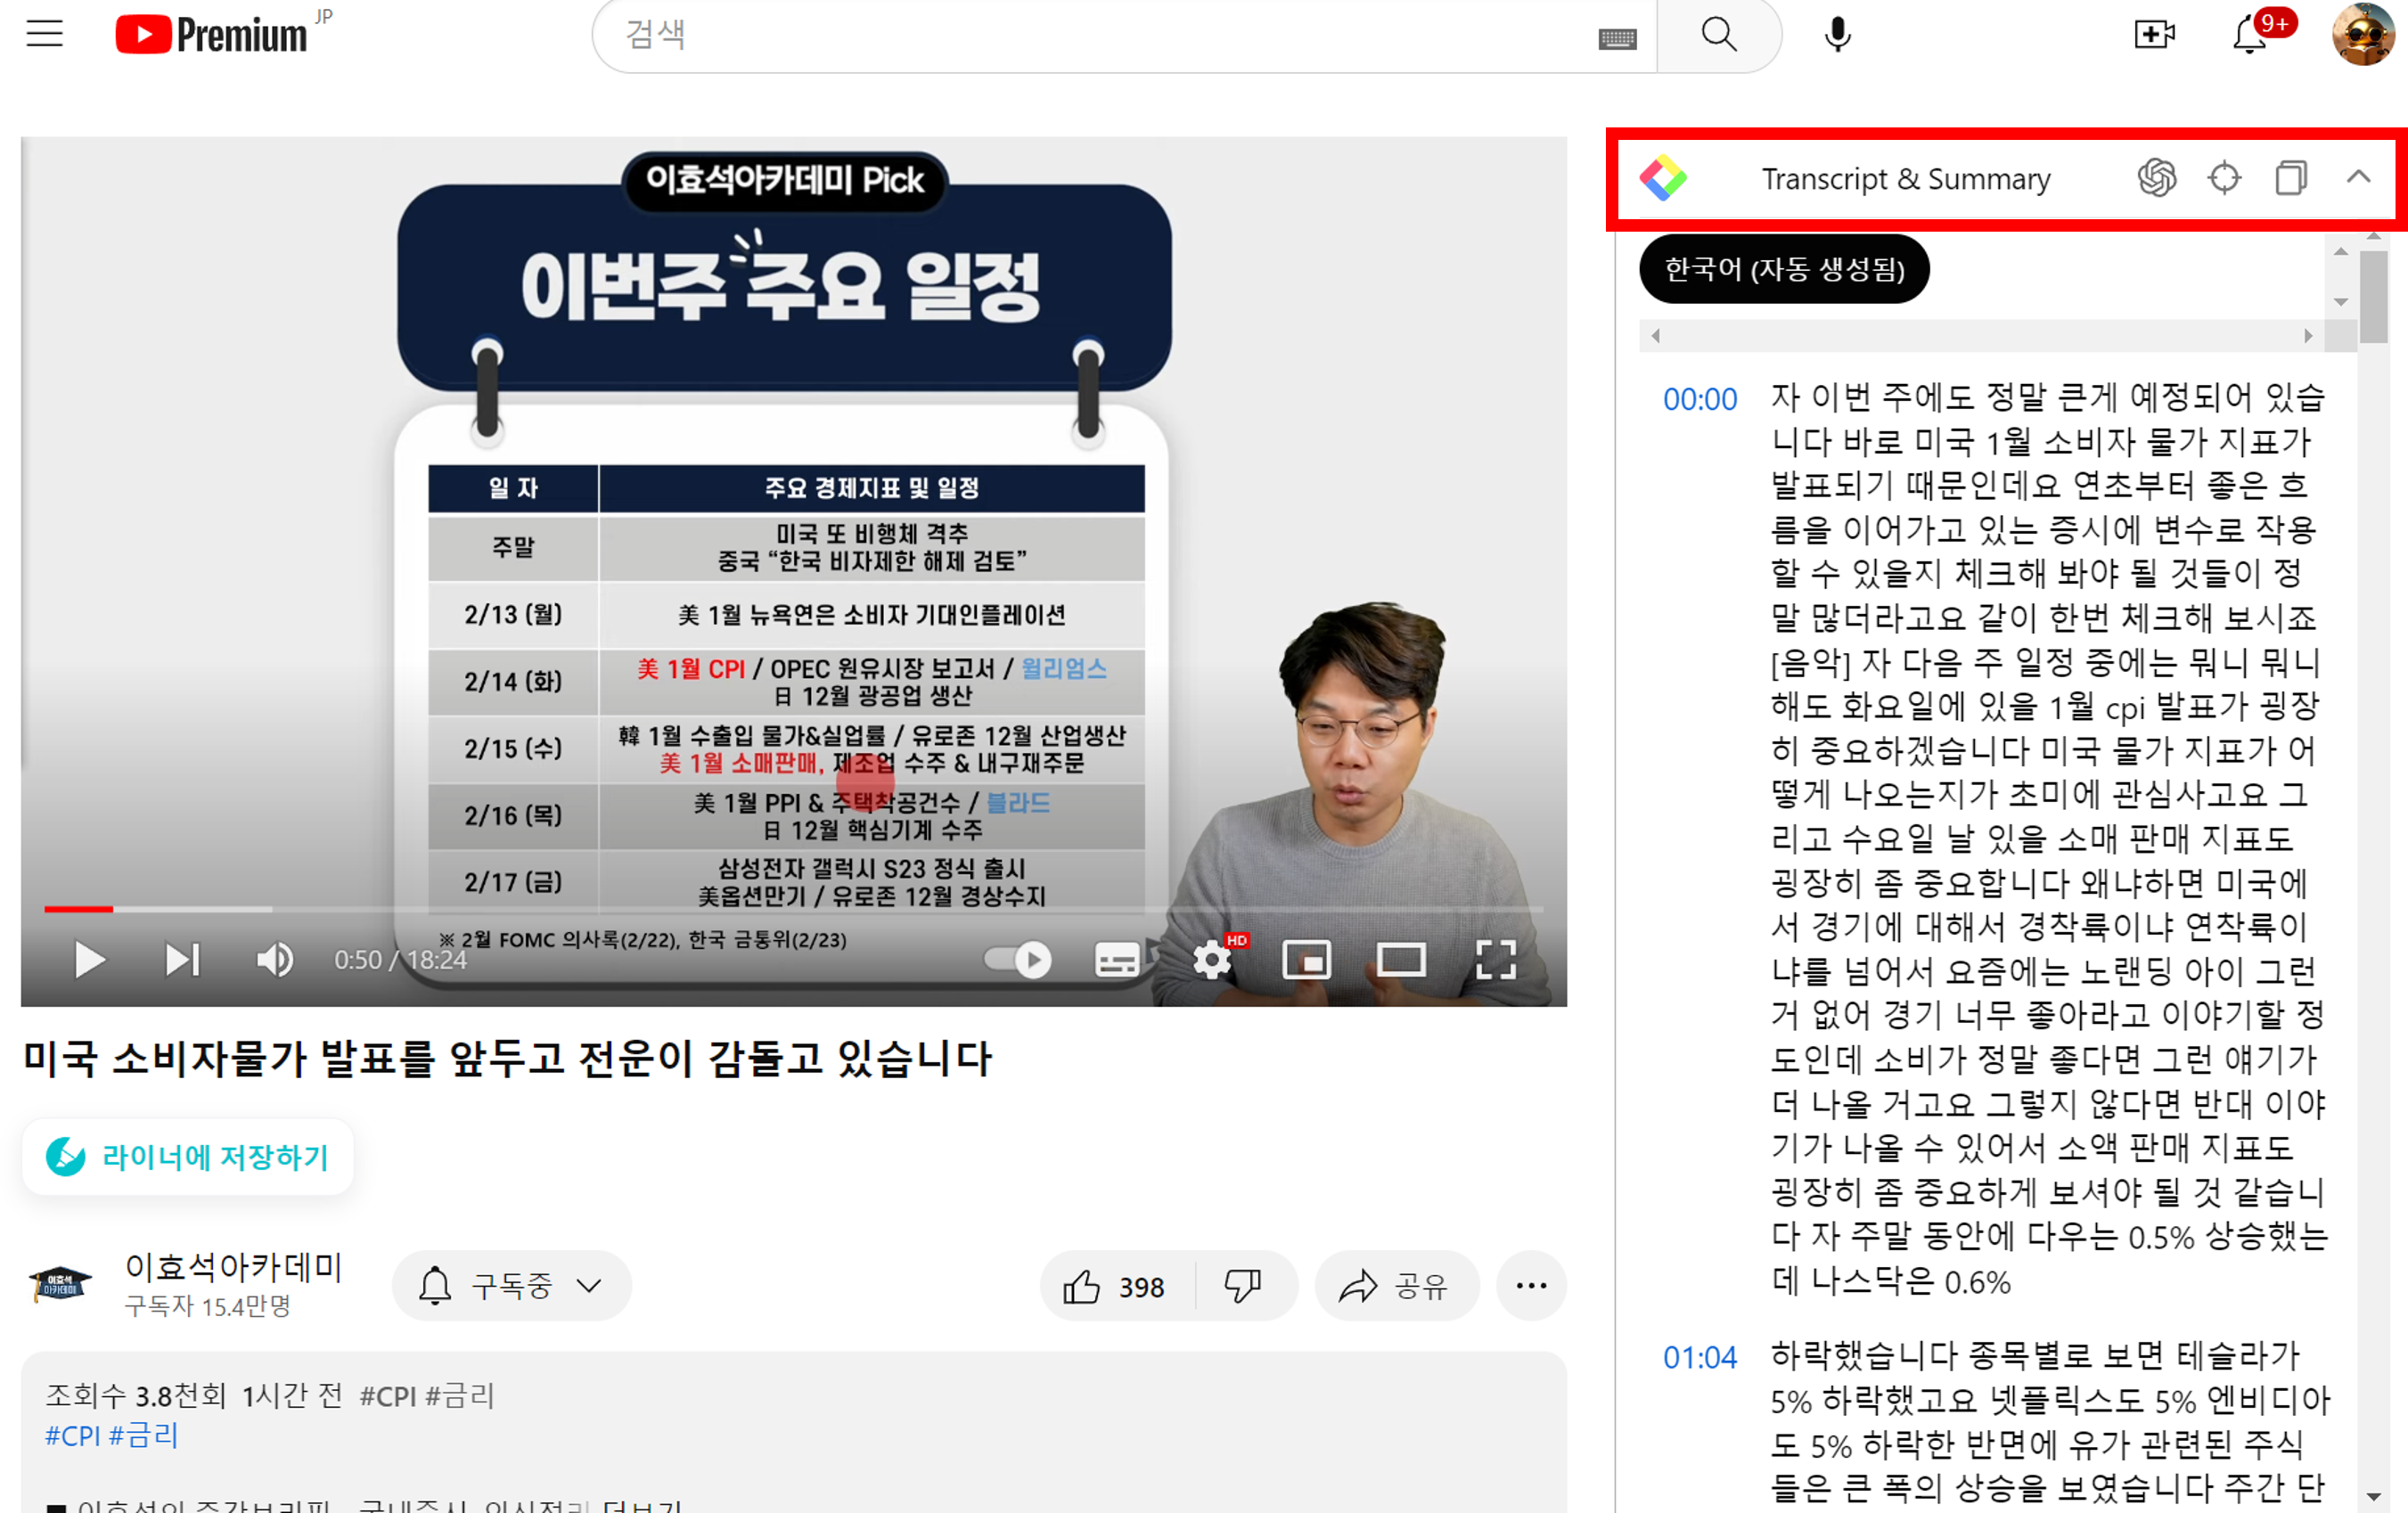Screen dimensions: 2408x1513
Task: Click the 공유 share button
Action: coord(1395,1286)
